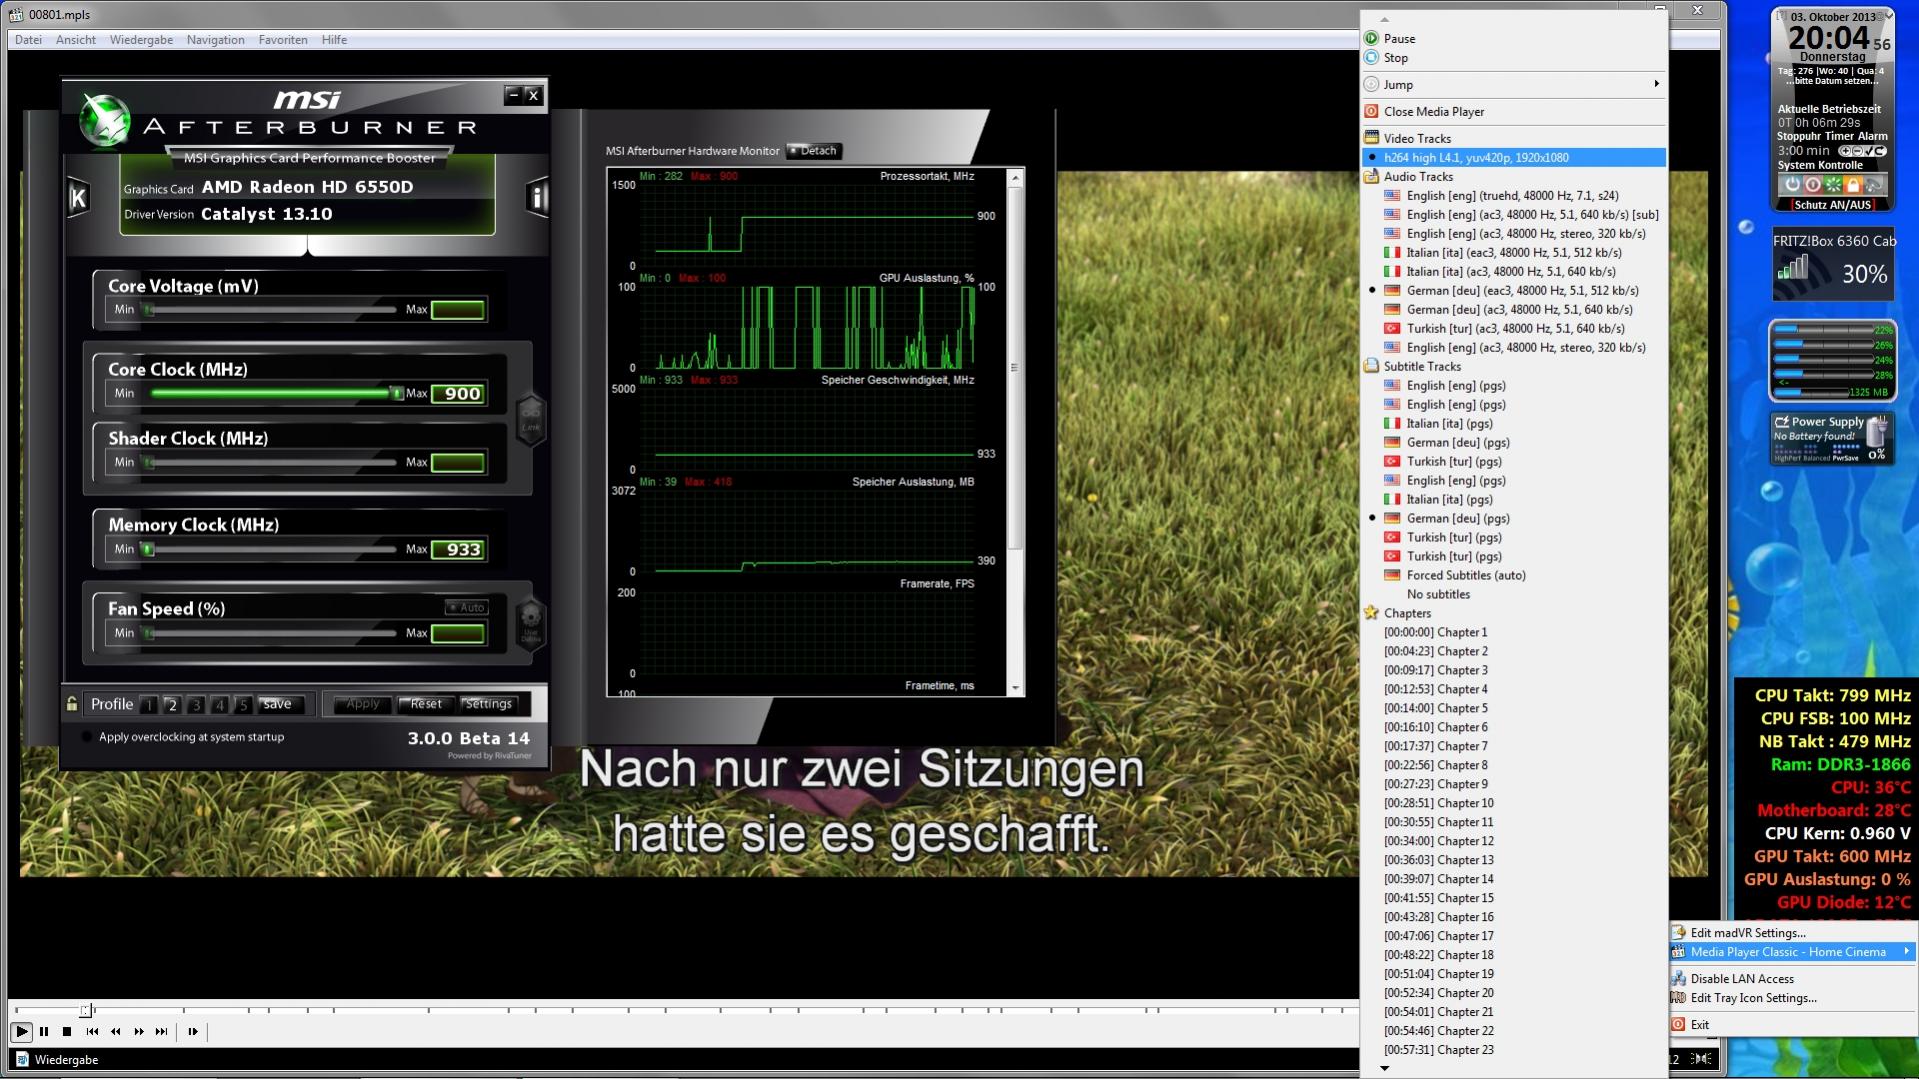Click the blue power icon in System Kontrolle

(1792, 185)
